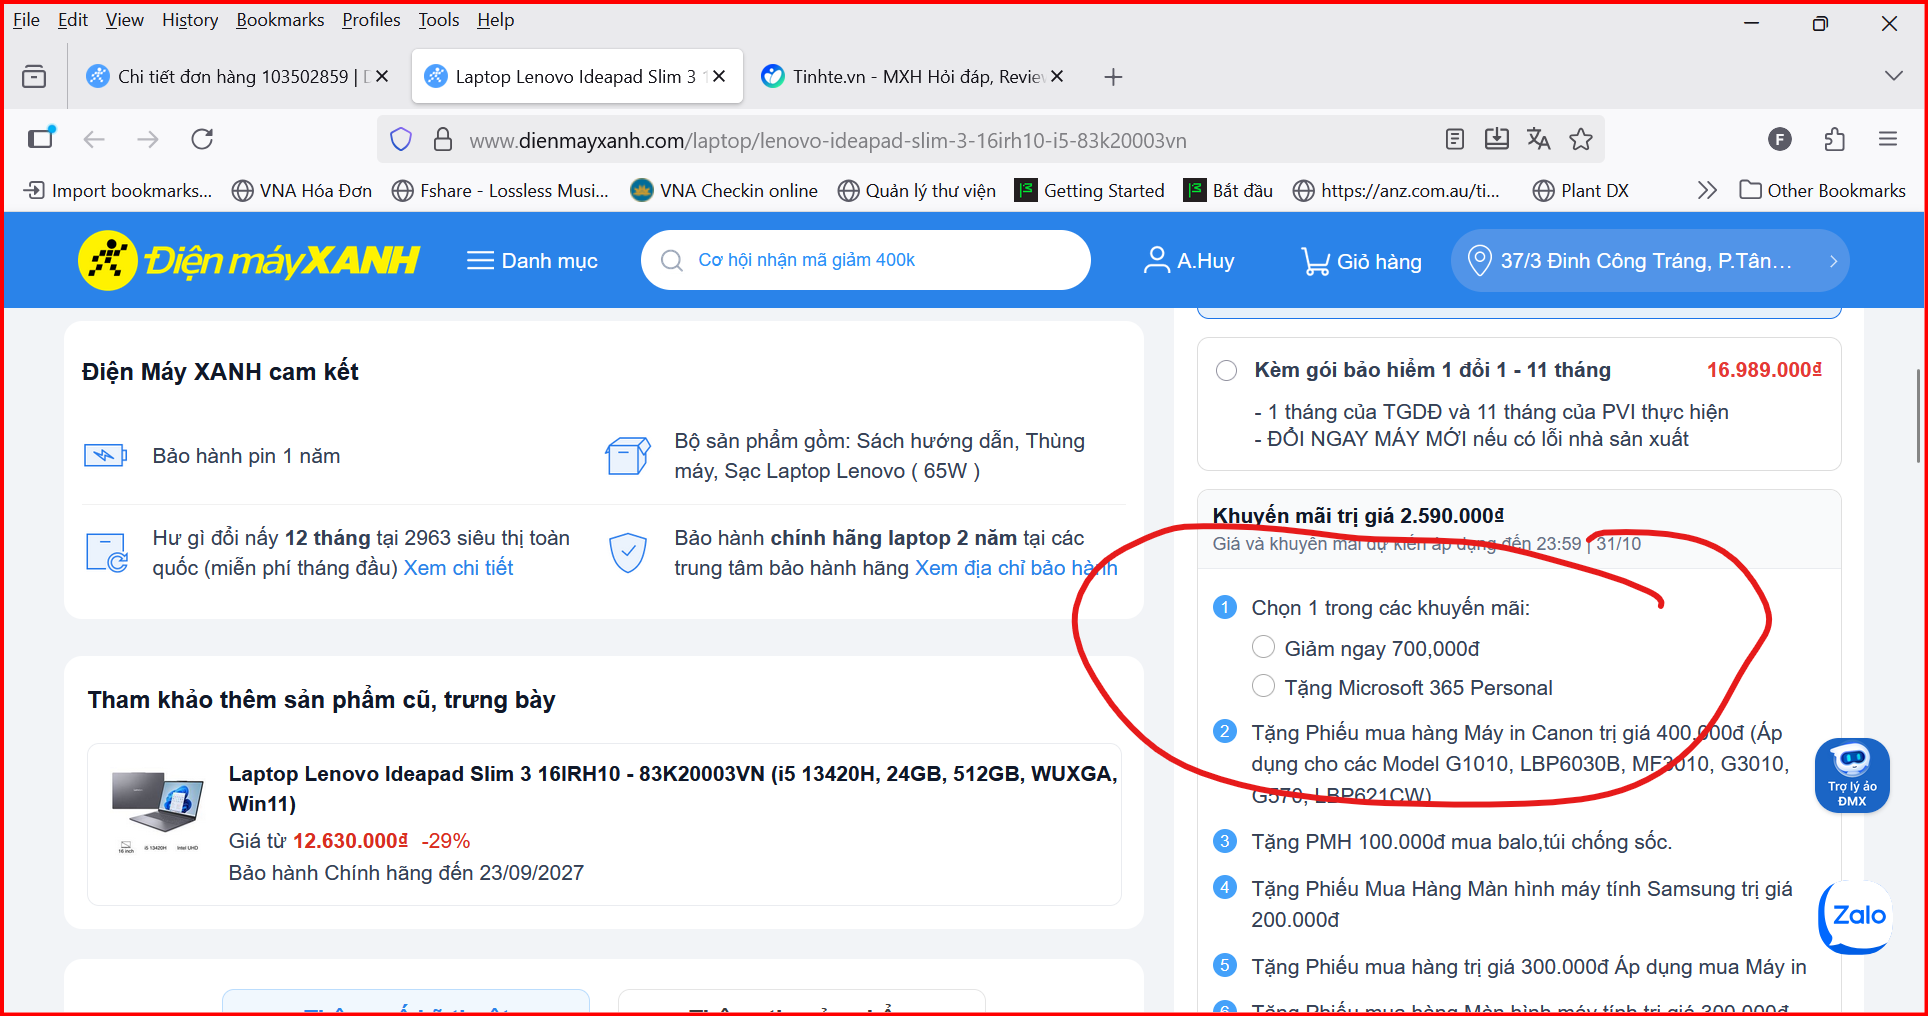The height and width of the screenshot is (1016, 1928).
Task: Open Giỏ hàng shopping cart
Action: (1361, 261)
